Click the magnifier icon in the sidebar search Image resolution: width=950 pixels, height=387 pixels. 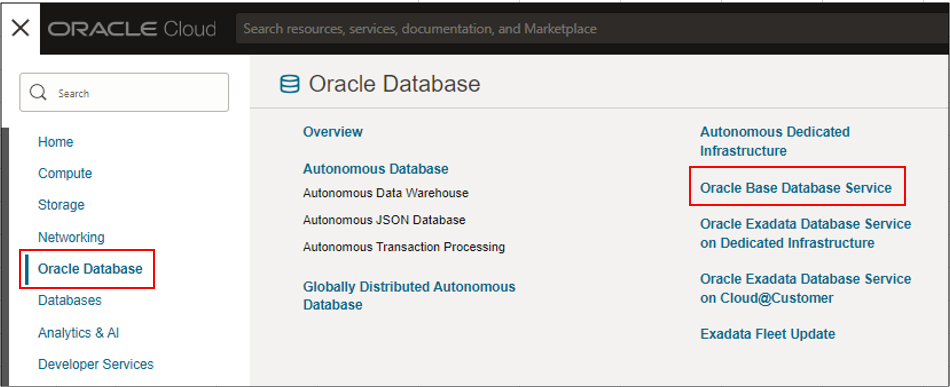38,93
